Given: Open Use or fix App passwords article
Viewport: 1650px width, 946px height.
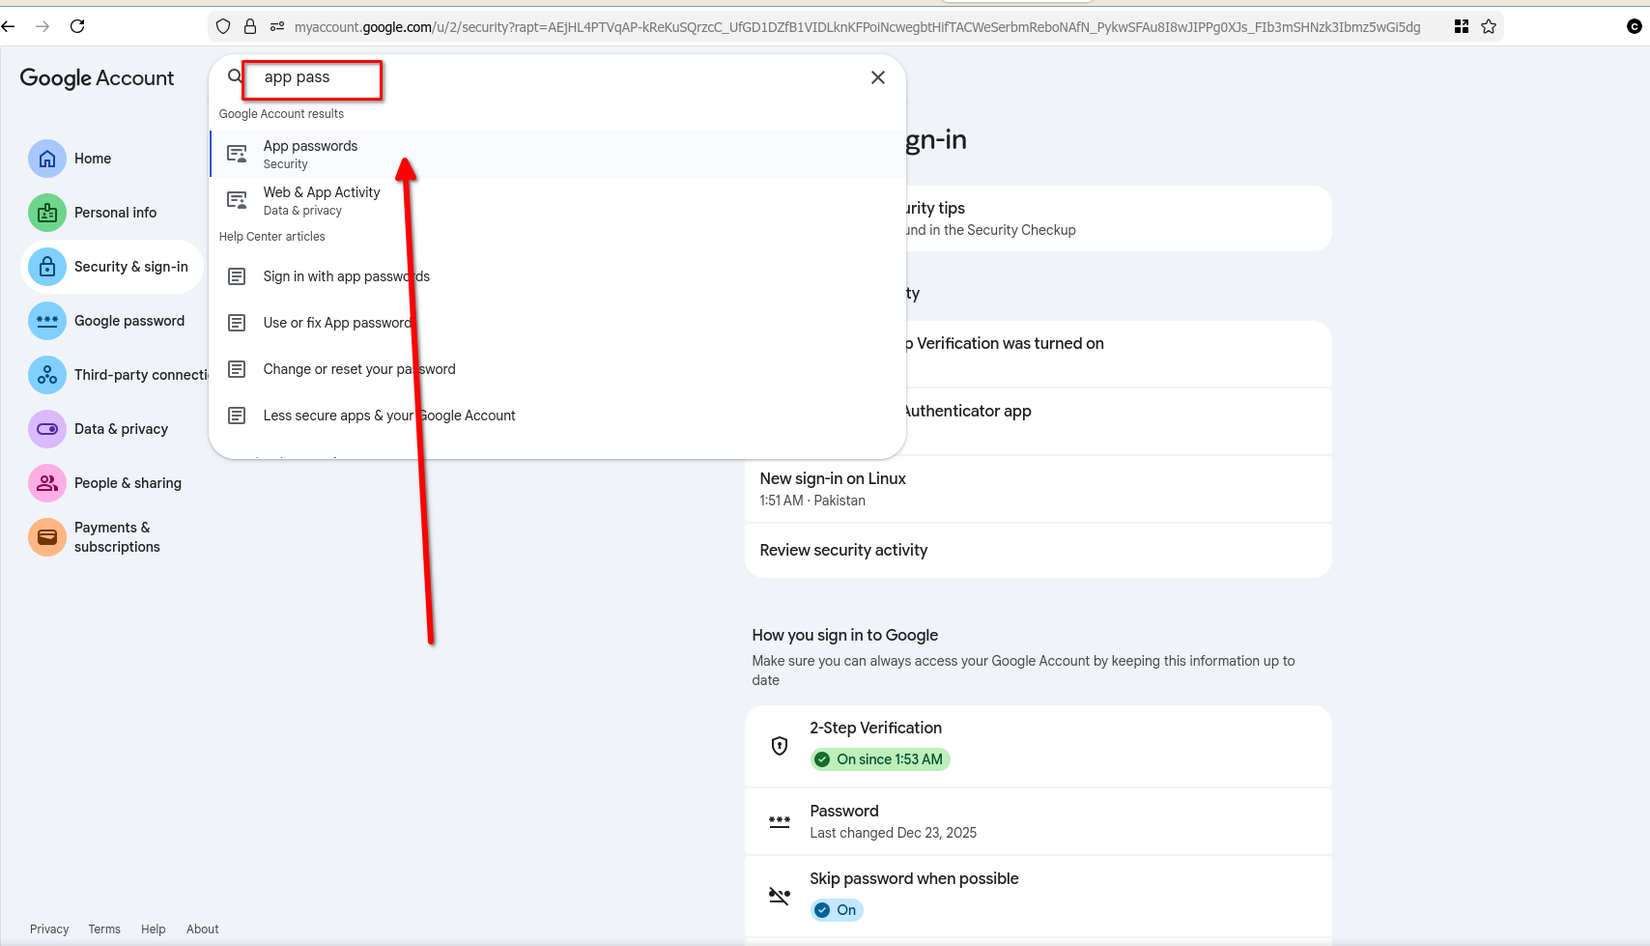Looking at the screenshot, I should pyautogui.click(x=557, y=323).
